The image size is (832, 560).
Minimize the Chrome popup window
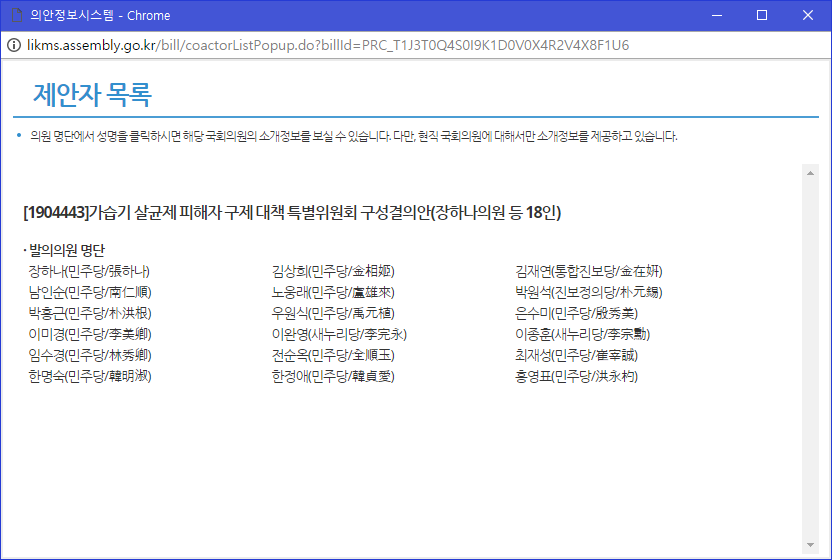coord(717,15)
